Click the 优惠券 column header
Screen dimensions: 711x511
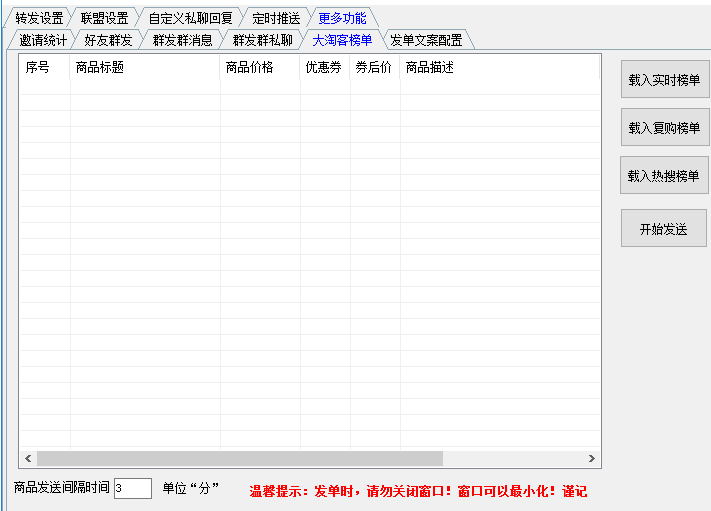pyautogui.click(x=325, y=67)
